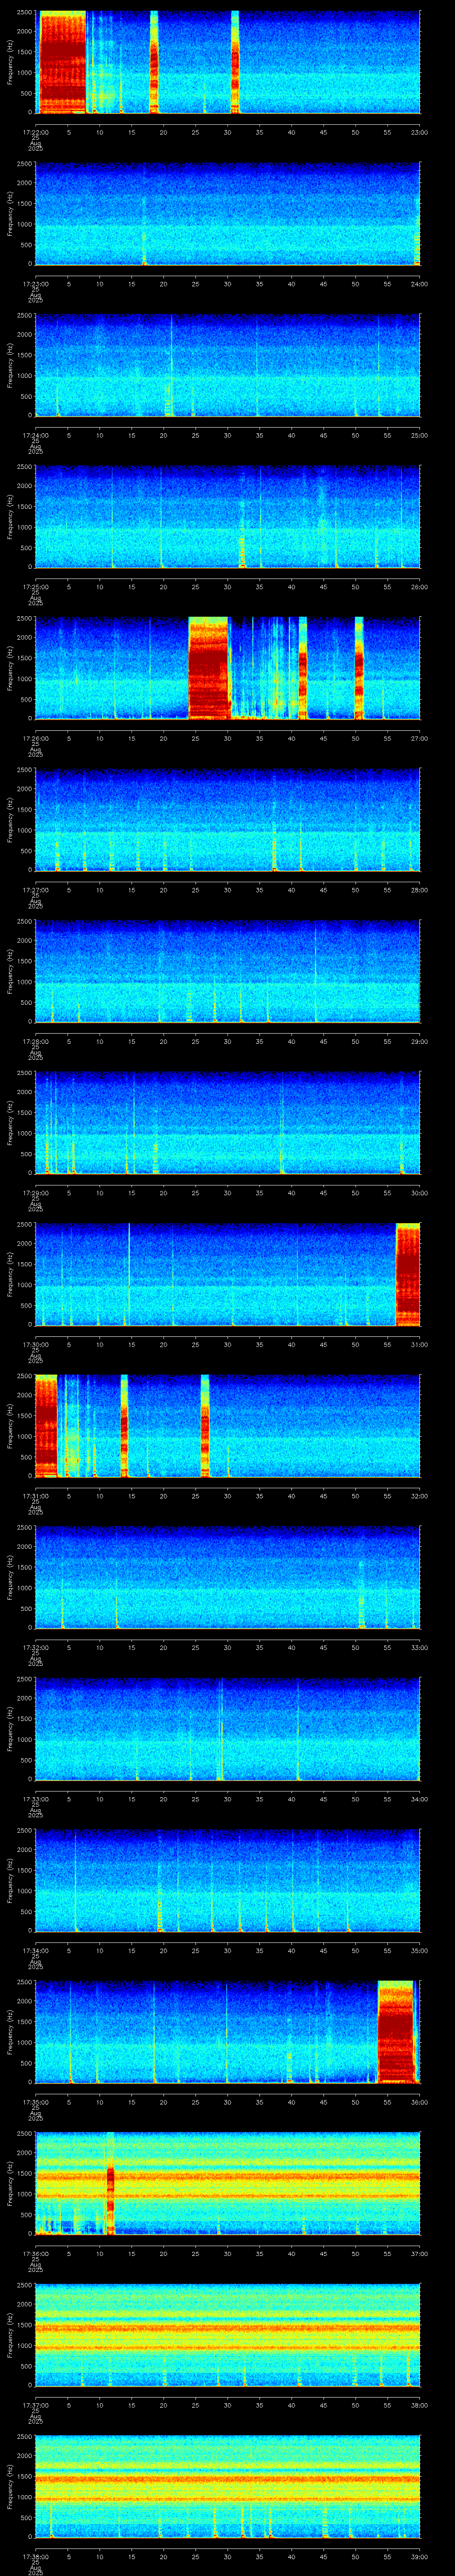
Task: Click the 17:27:00 start time label
Action: coord(35,890)
